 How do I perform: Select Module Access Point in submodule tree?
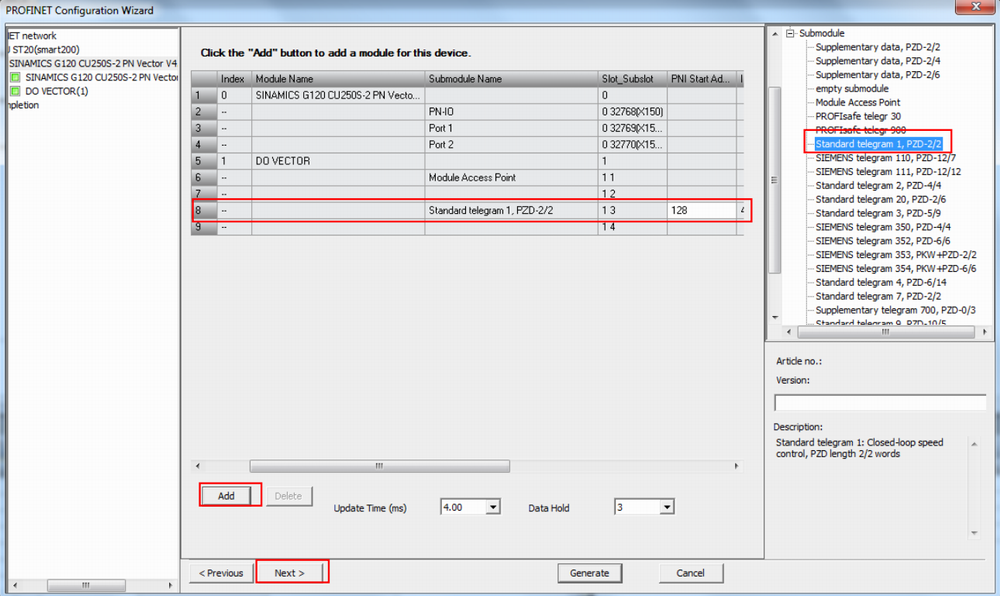[x=857, y=102]
